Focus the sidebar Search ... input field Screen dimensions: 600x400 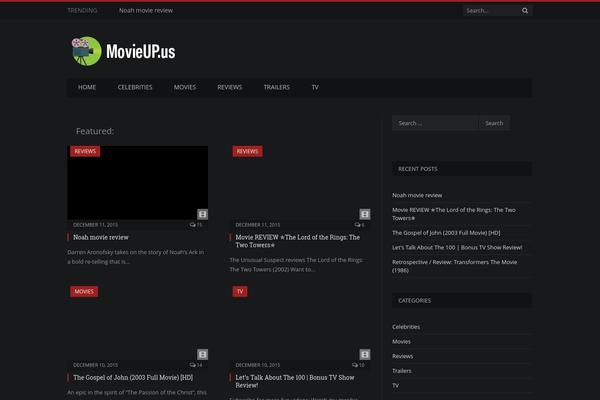(435, 123)
